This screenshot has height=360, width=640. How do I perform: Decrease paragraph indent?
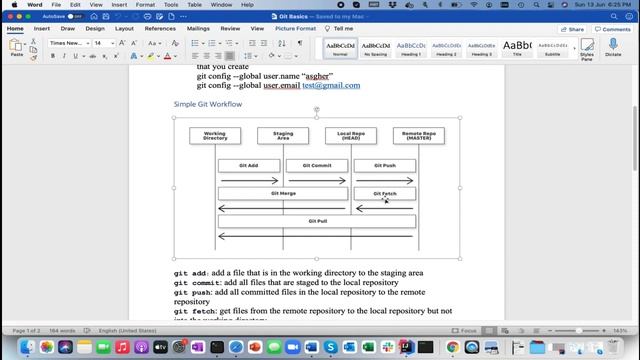(252, 43)
